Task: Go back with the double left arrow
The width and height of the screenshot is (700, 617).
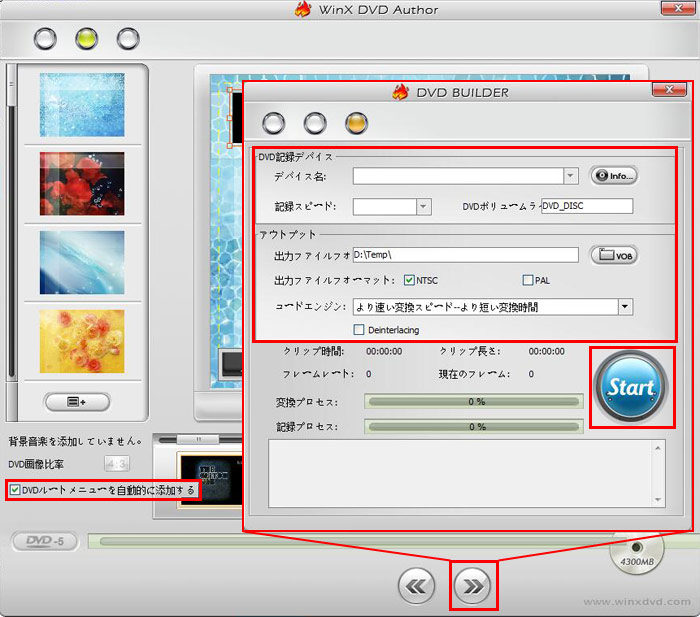Action: click(x=416, y=586)
